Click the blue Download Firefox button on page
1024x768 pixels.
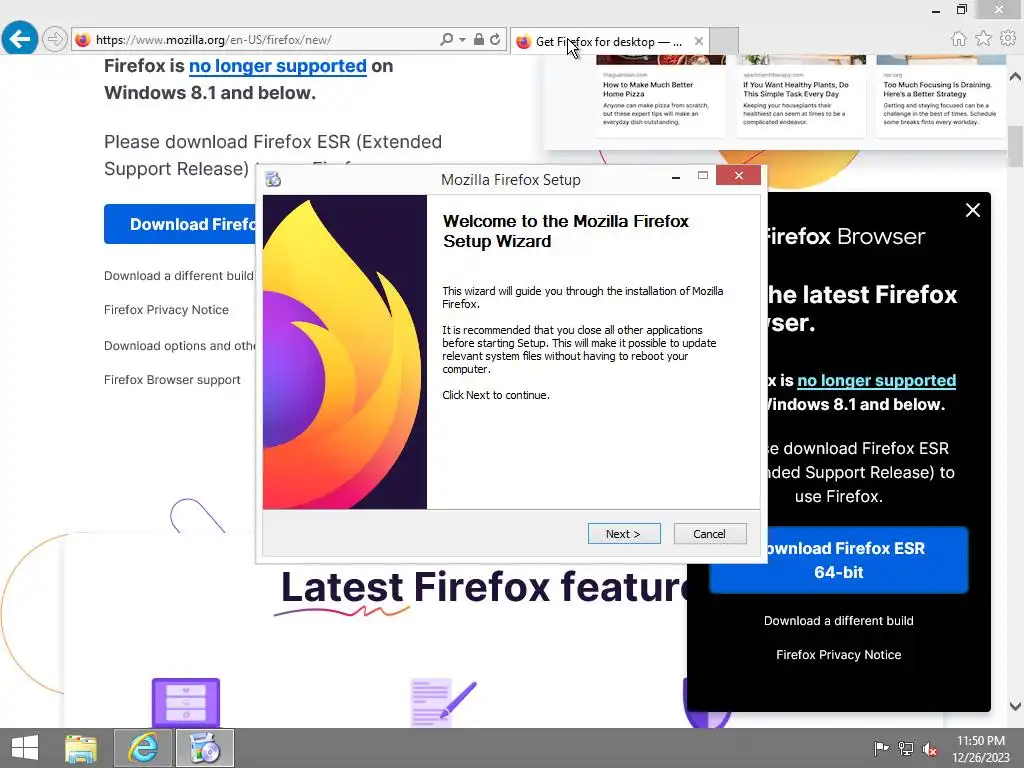click(x=181, y=224)
